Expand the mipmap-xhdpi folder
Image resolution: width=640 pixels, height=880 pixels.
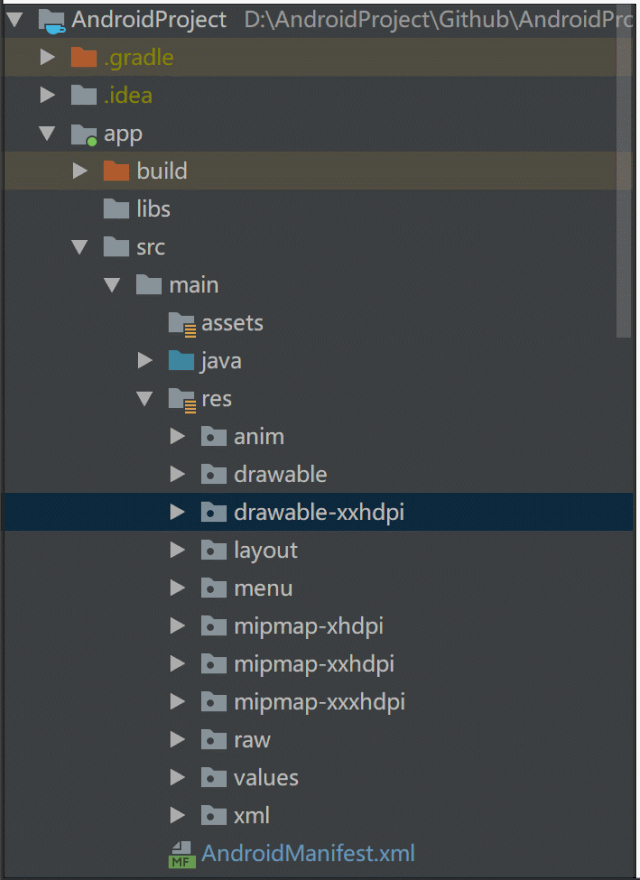coord(178,625)
